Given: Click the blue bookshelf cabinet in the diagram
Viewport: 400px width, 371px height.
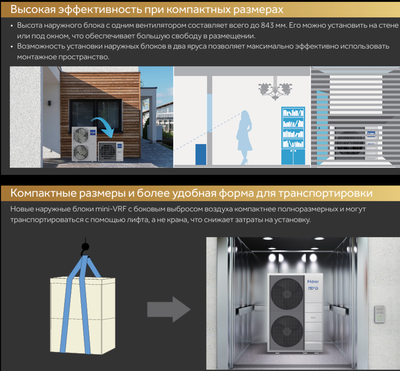Looking at the screenshot, I should tap(293, 135).
